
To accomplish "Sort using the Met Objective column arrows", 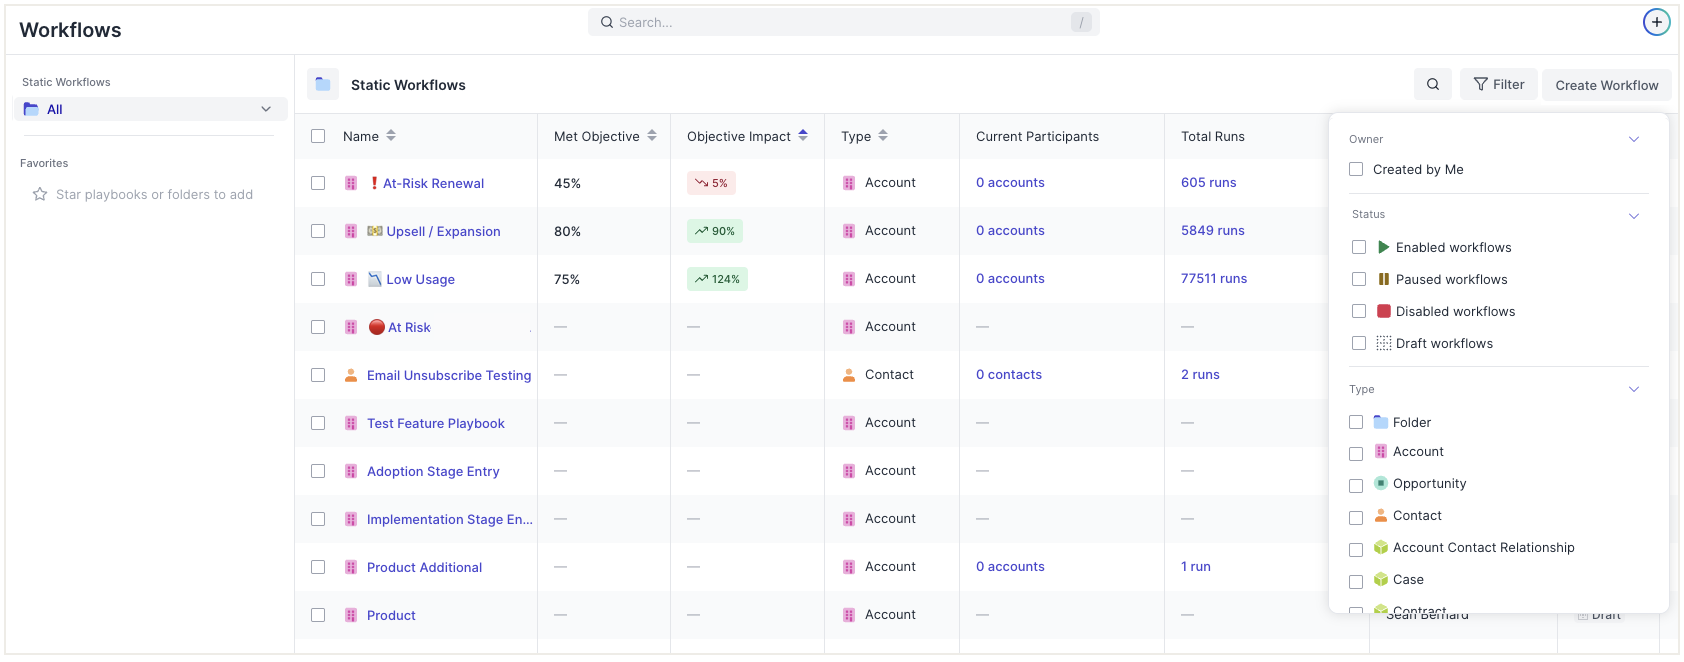I will [652, 136].
